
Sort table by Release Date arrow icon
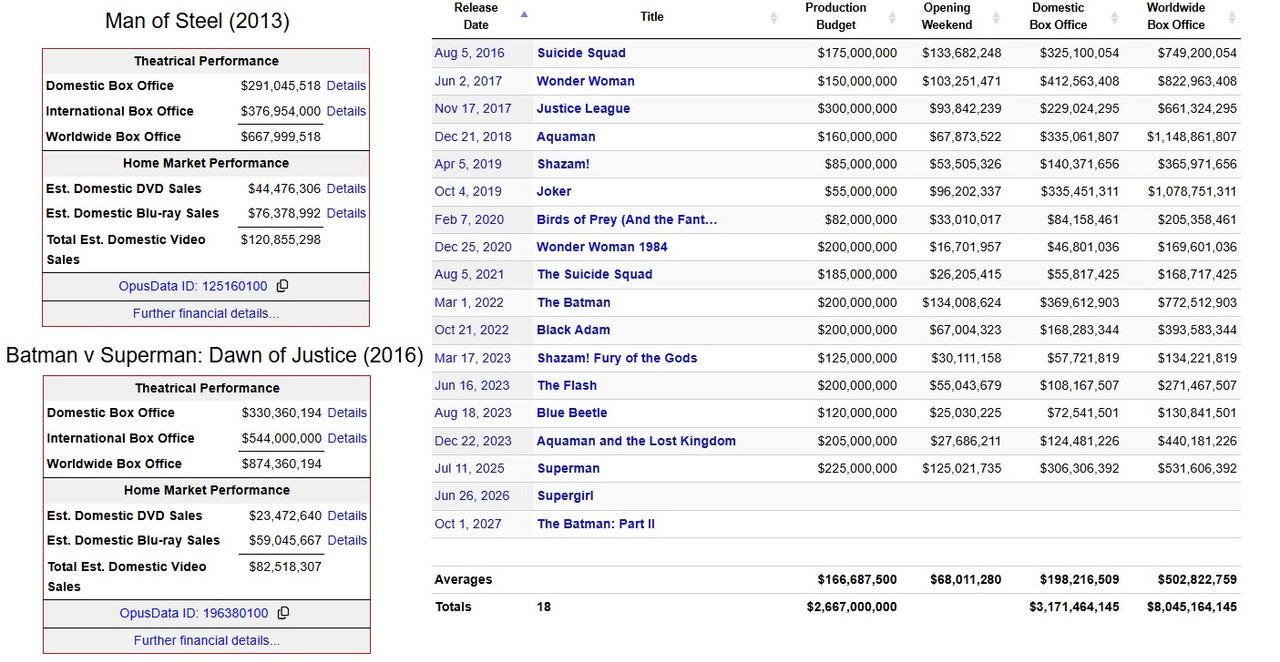[524, 13]
